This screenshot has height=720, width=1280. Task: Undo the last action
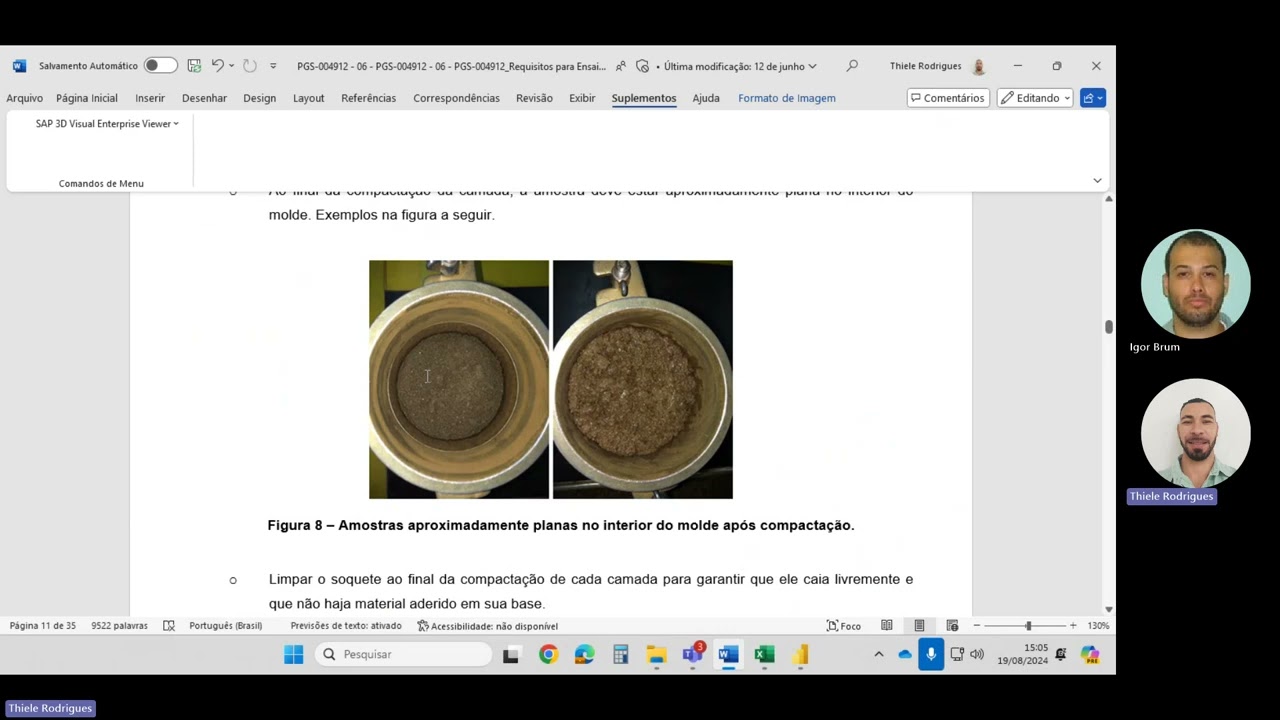217,66
